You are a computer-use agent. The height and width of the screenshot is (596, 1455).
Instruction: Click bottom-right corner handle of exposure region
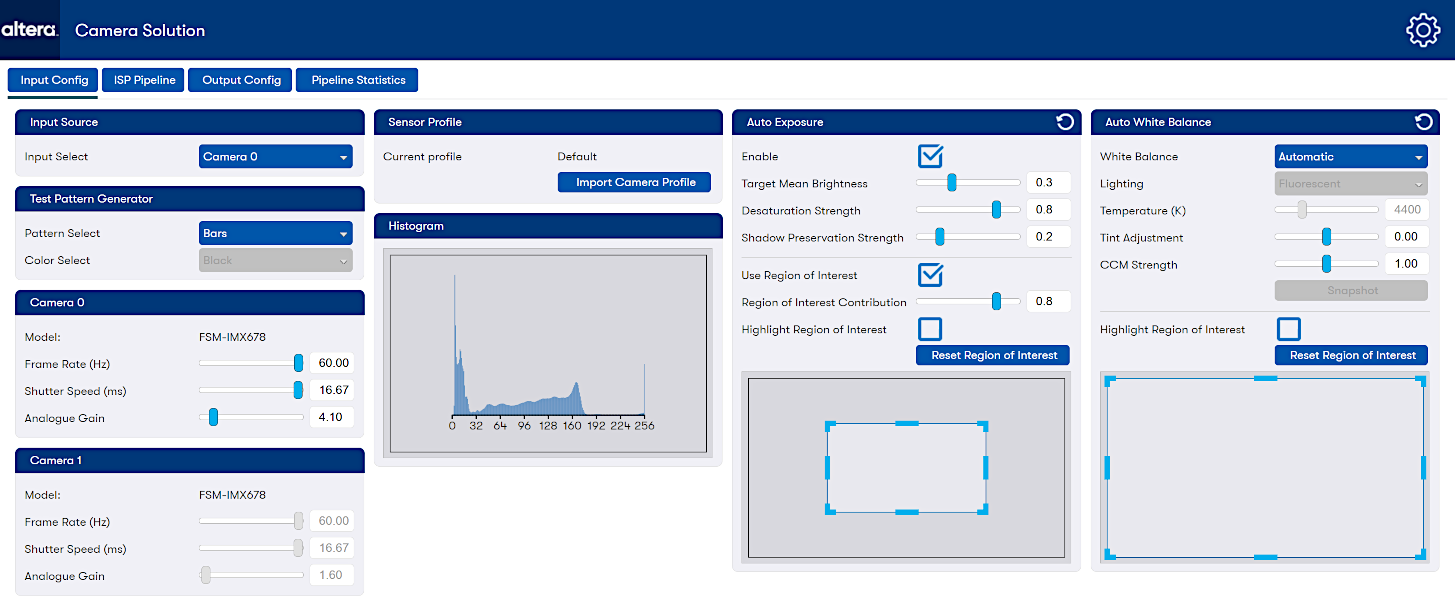point(984,510)
